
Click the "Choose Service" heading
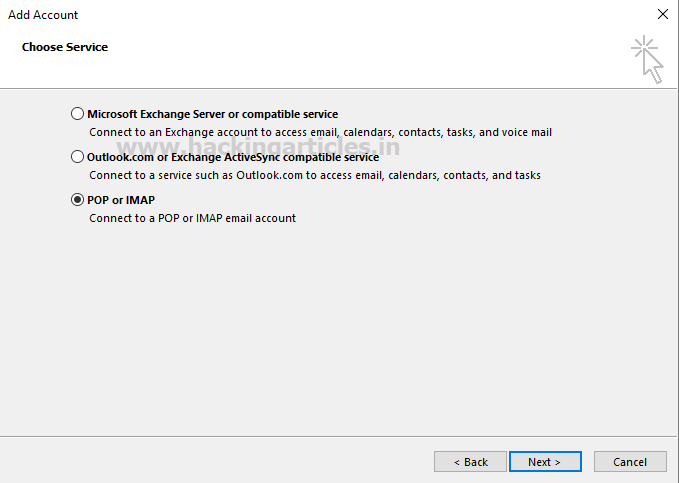65,47
